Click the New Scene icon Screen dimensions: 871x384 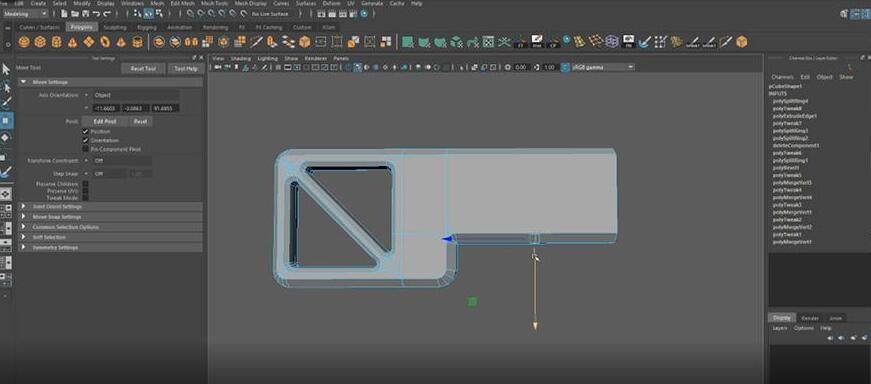[x=64, y=13]
